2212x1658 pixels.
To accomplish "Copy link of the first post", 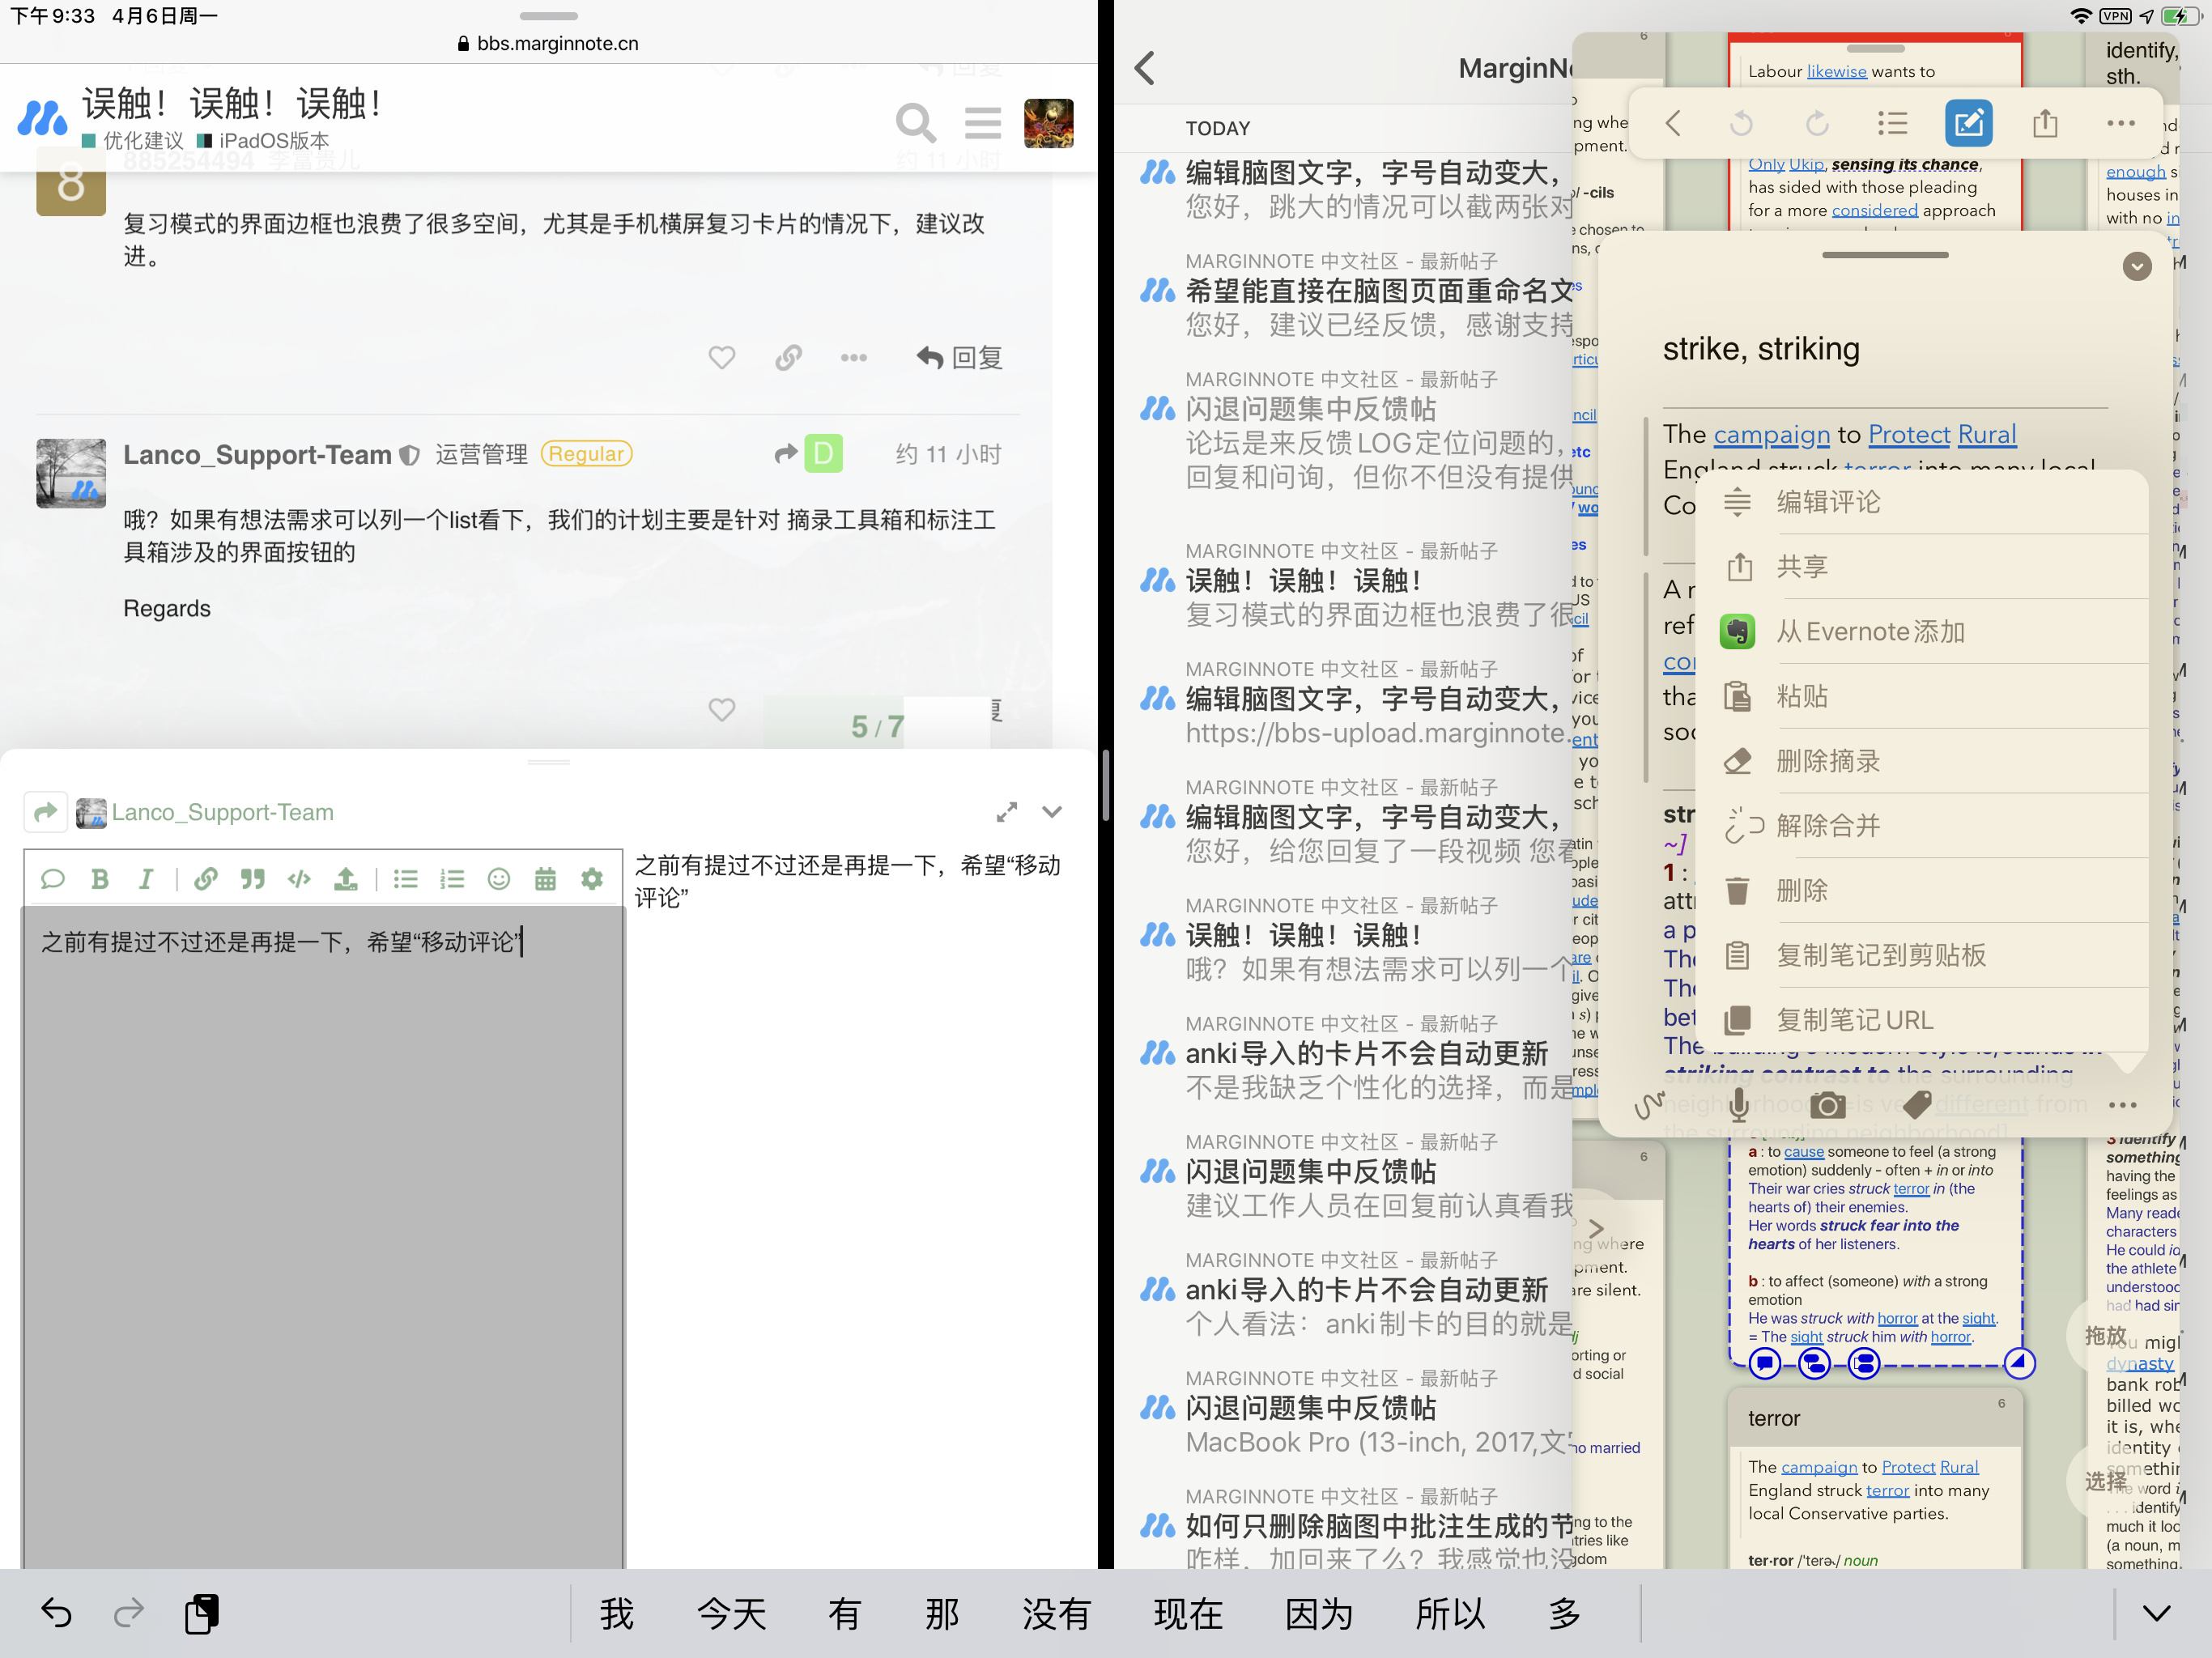I will click(788, 357).
